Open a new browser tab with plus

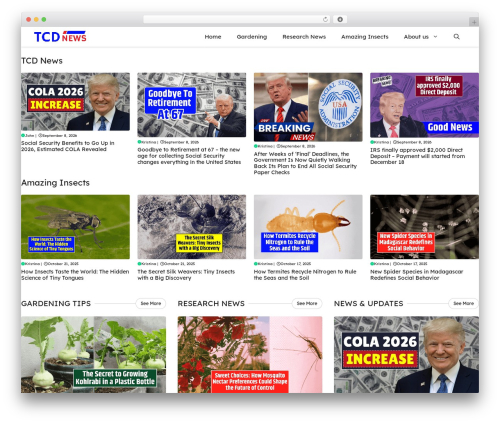pos(474,22)
